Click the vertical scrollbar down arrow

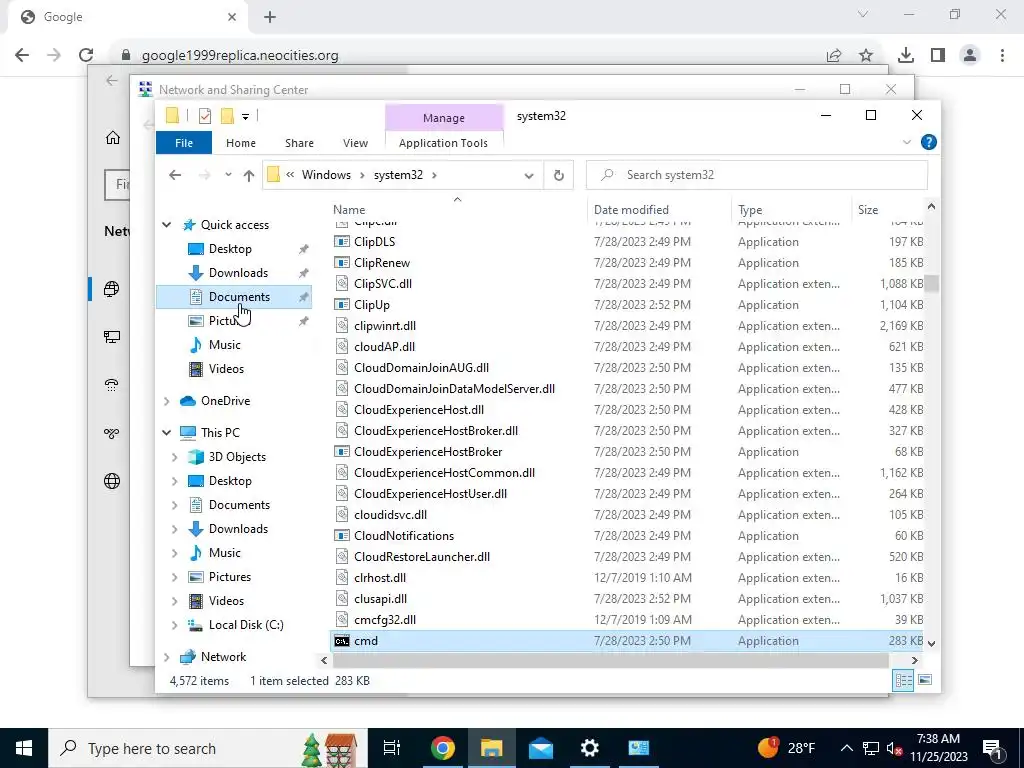click(931, 643)
